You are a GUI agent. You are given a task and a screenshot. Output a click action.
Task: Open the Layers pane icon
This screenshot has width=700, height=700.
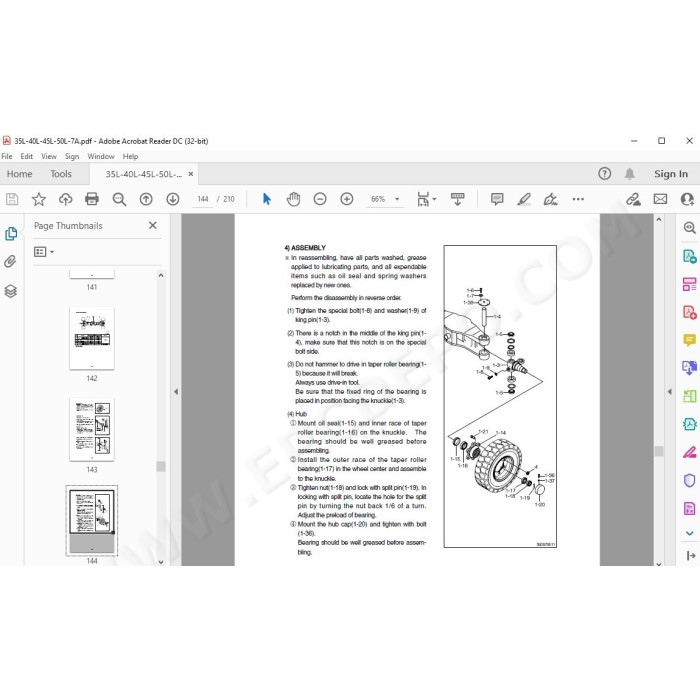point(11,291)
